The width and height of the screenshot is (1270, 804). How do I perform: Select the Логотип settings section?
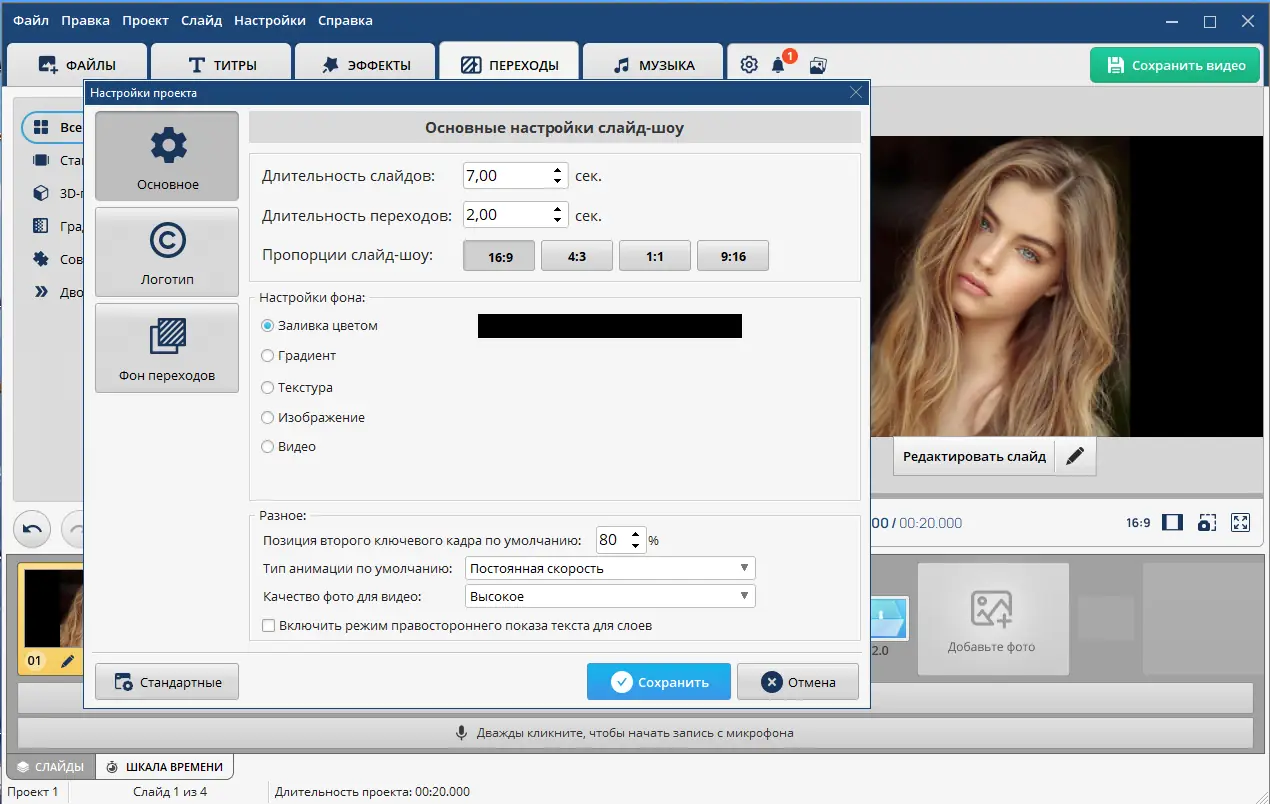167,252
